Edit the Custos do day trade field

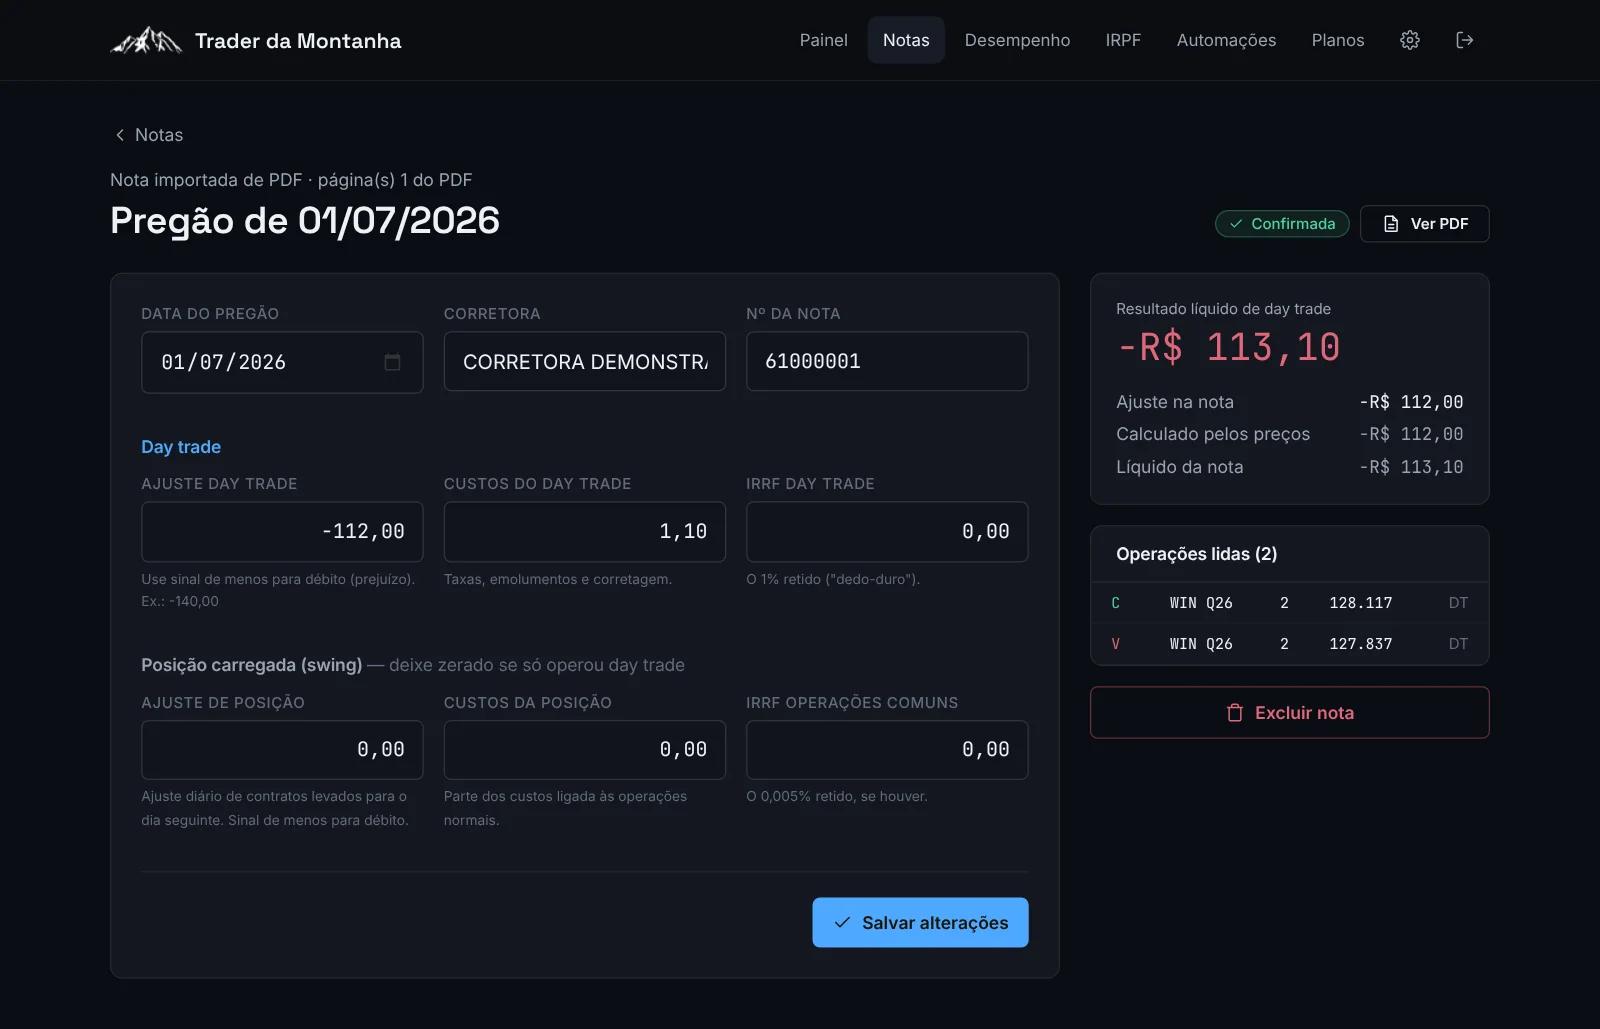[585, 531]
